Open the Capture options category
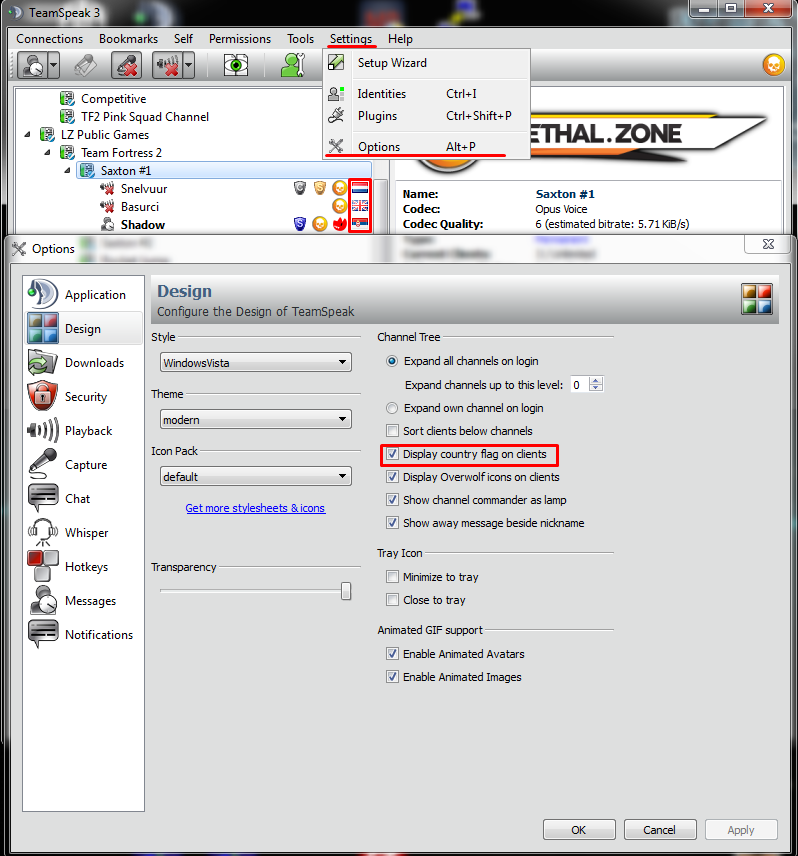This screenshot has height=856, width=798. pyautogui.click(x=84, y=465)
